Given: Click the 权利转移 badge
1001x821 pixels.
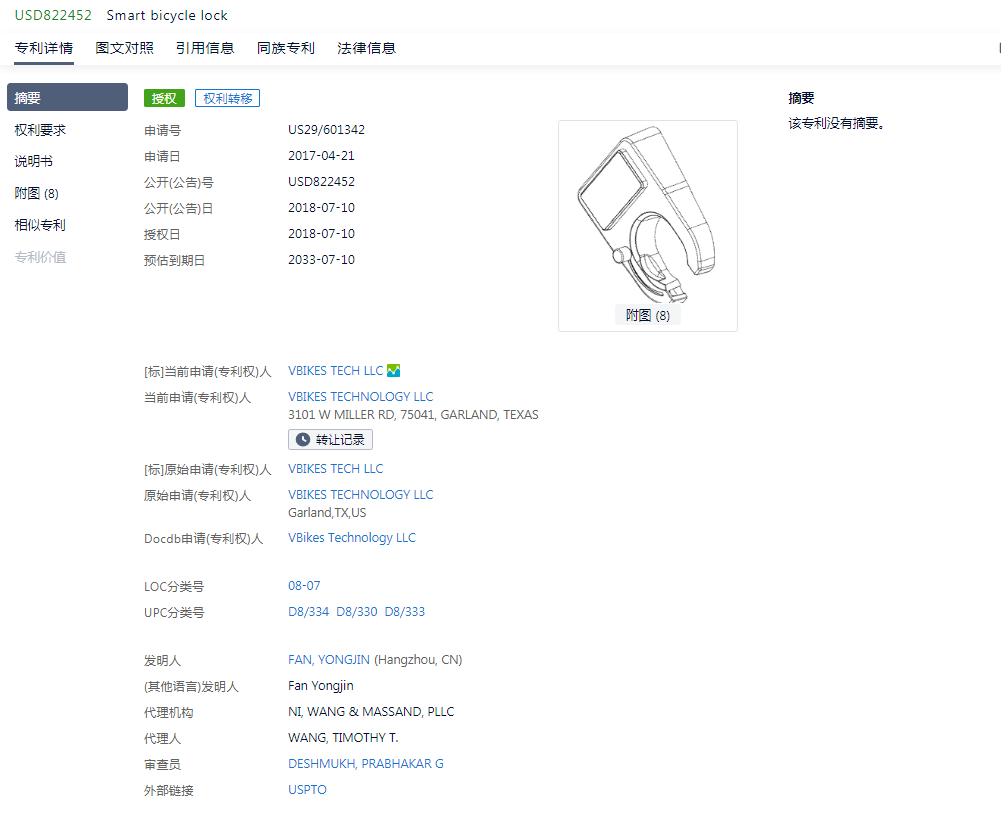Looking at the screenshot, I should click(x=227, y=98).
